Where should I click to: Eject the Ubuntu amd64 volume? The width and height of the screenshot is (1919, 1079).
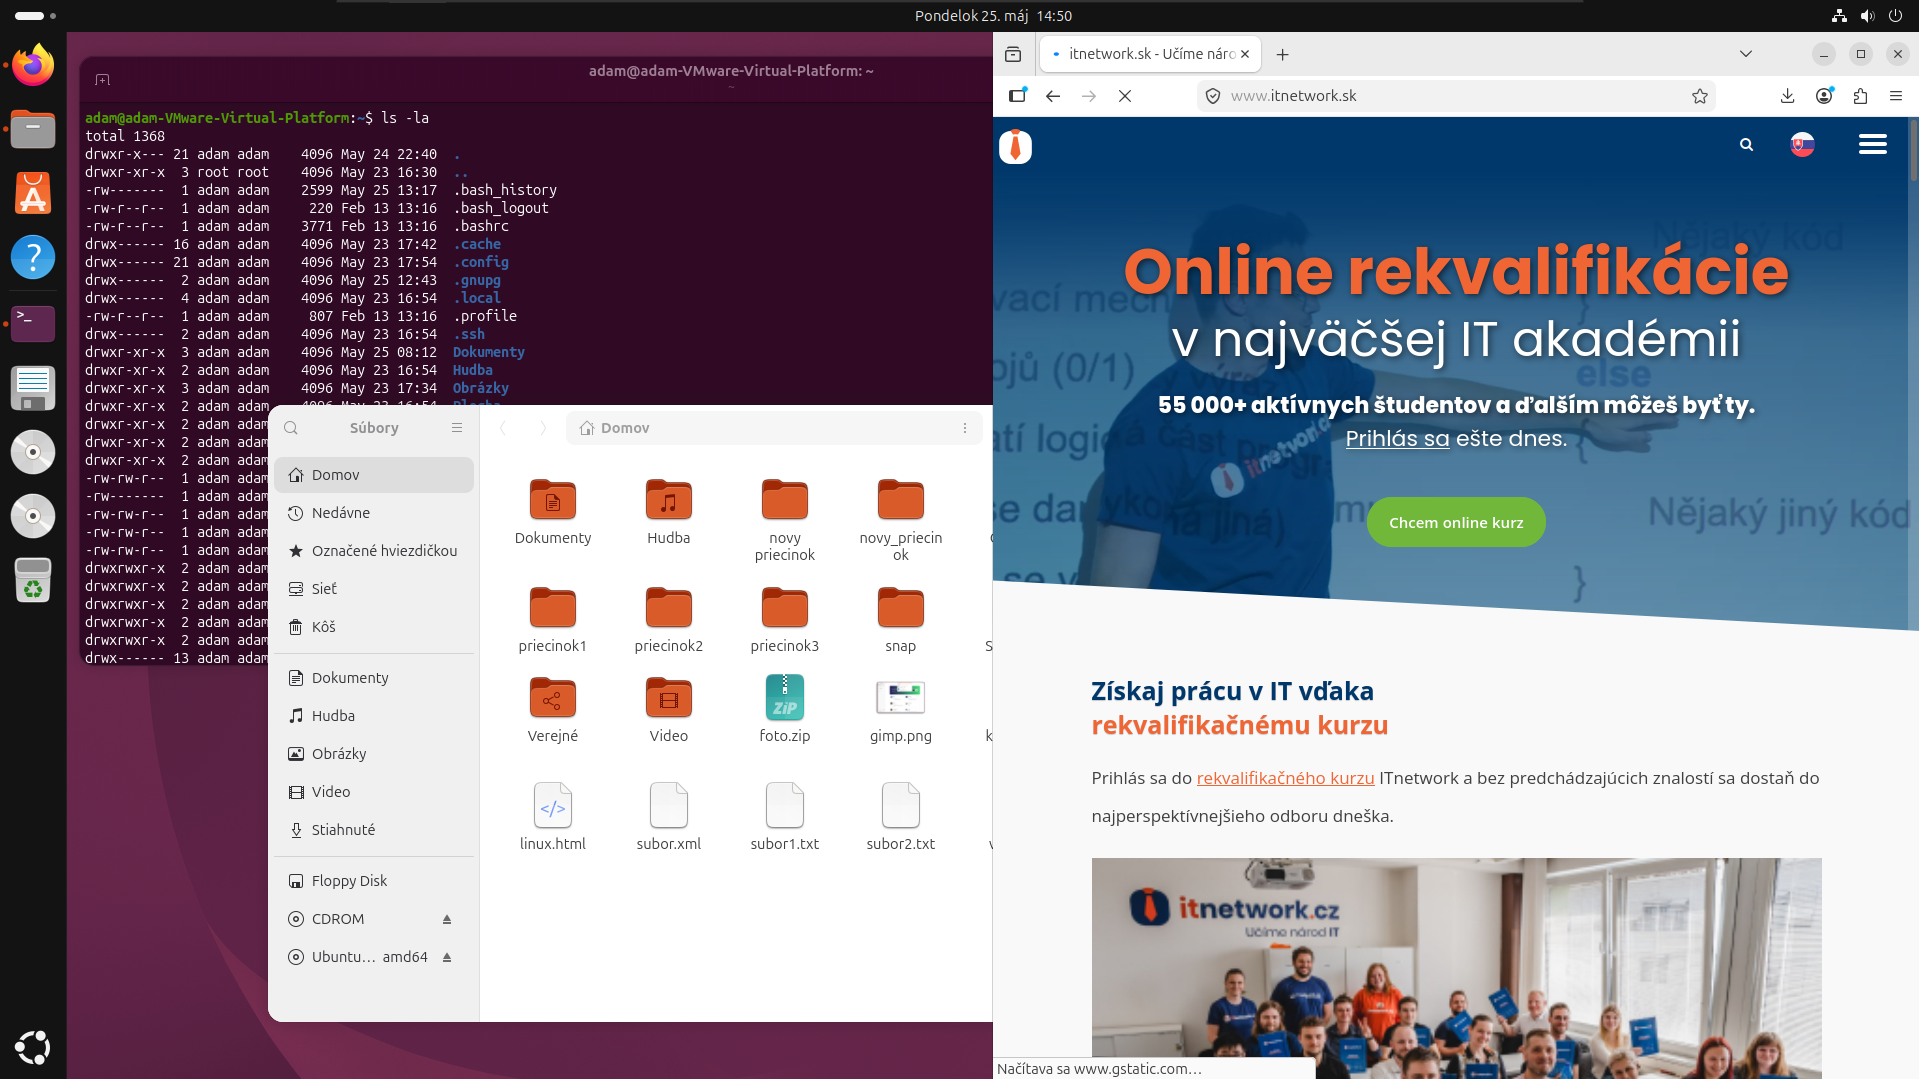click(447, 957)
